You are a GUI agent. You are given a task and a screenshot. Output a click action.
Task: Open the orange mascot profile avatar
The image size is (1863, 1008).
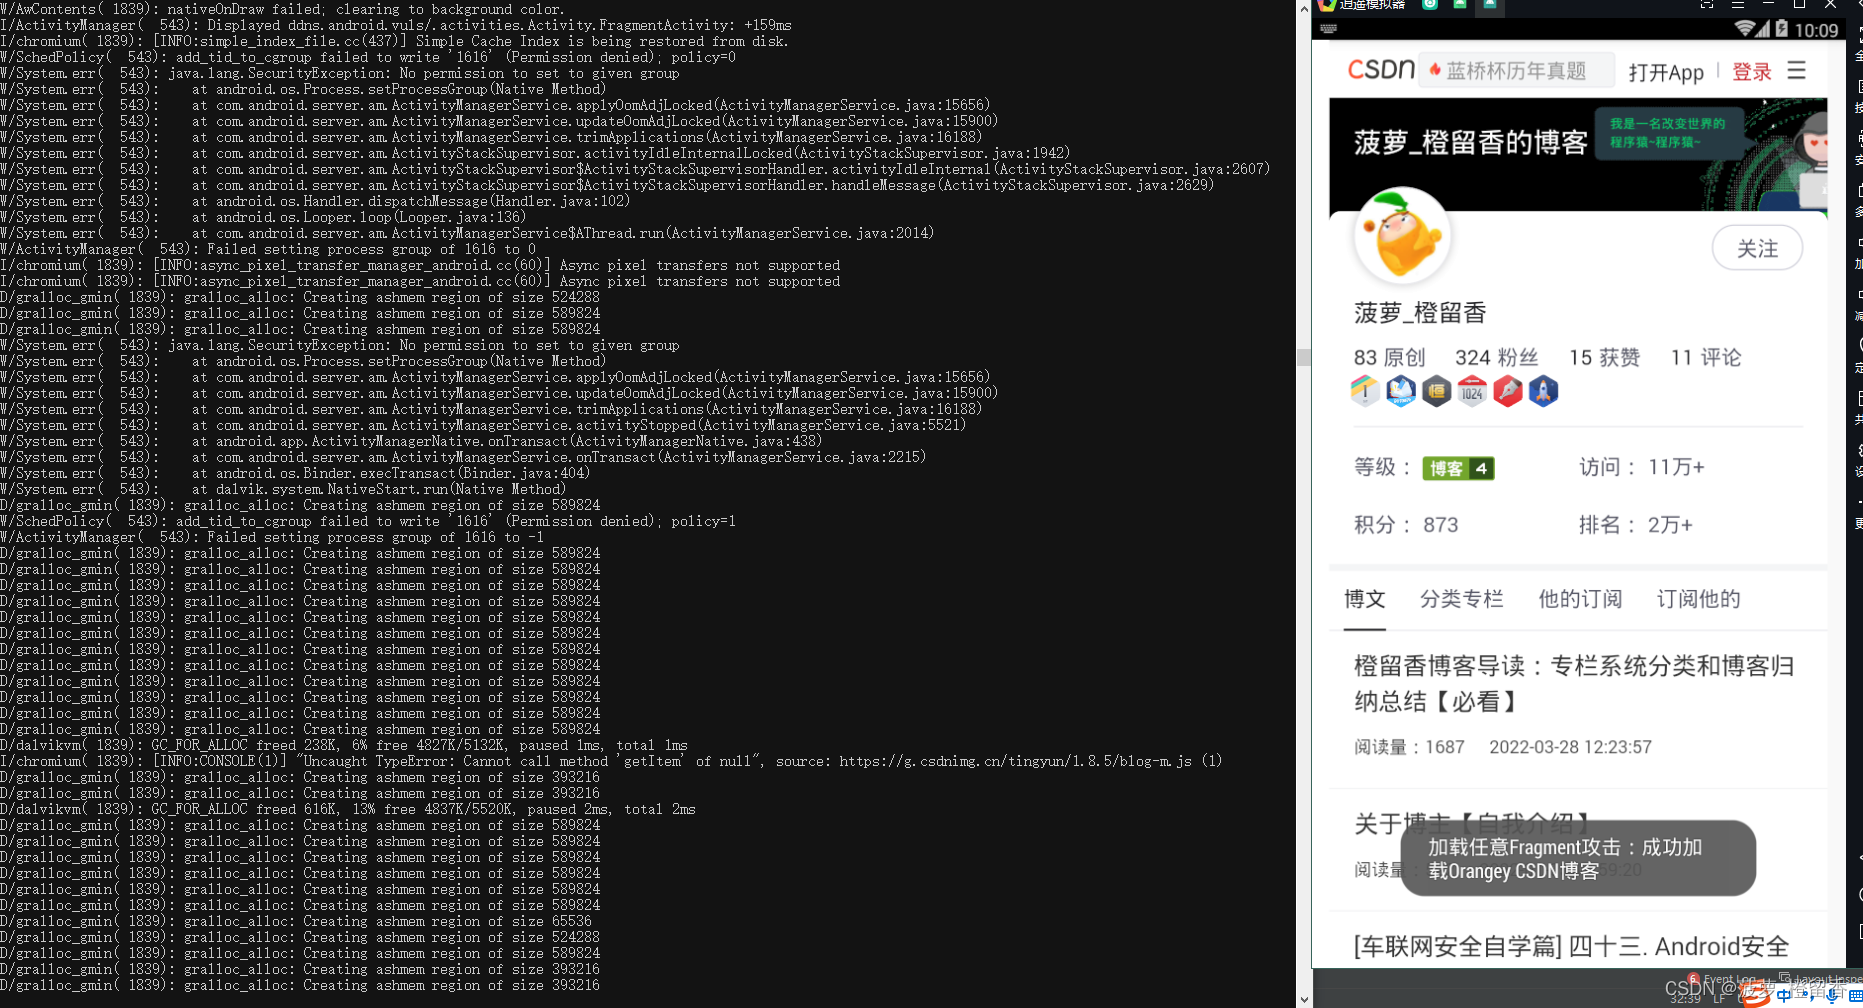[x=1402, y=236]
